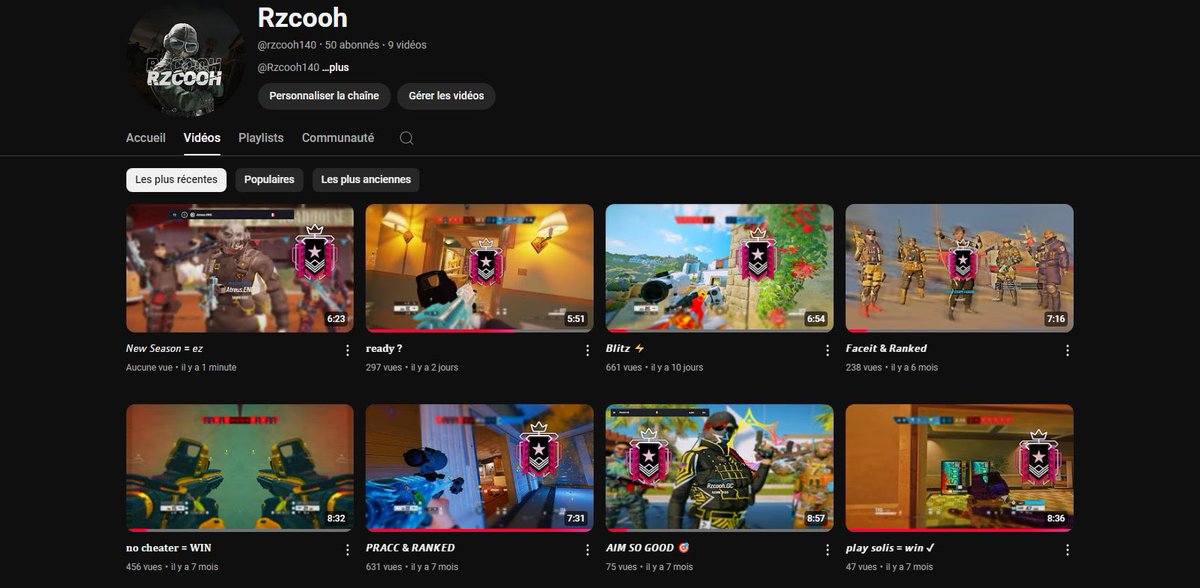This screenshot has width=1200, height=588.
Task: Click the Rzcooh channel name heading
Action: click(302, 18)
